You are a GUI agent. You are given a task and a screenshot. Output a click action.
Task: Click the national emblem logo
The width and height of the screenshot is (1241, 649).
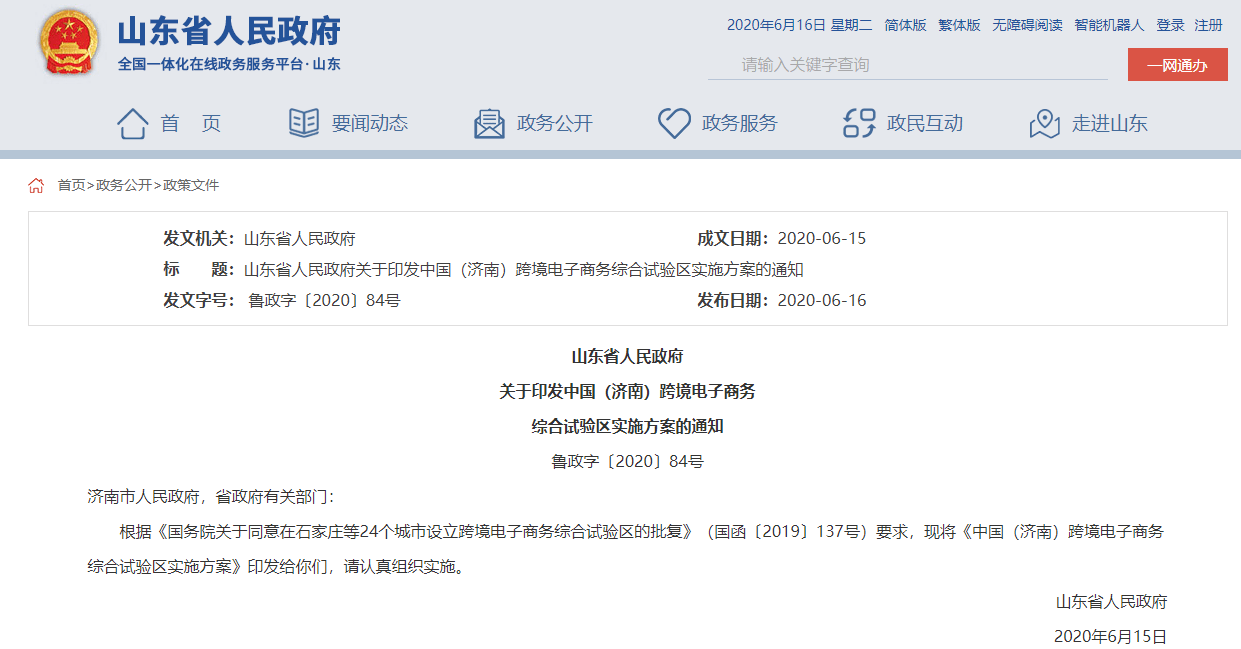(67, 43)
